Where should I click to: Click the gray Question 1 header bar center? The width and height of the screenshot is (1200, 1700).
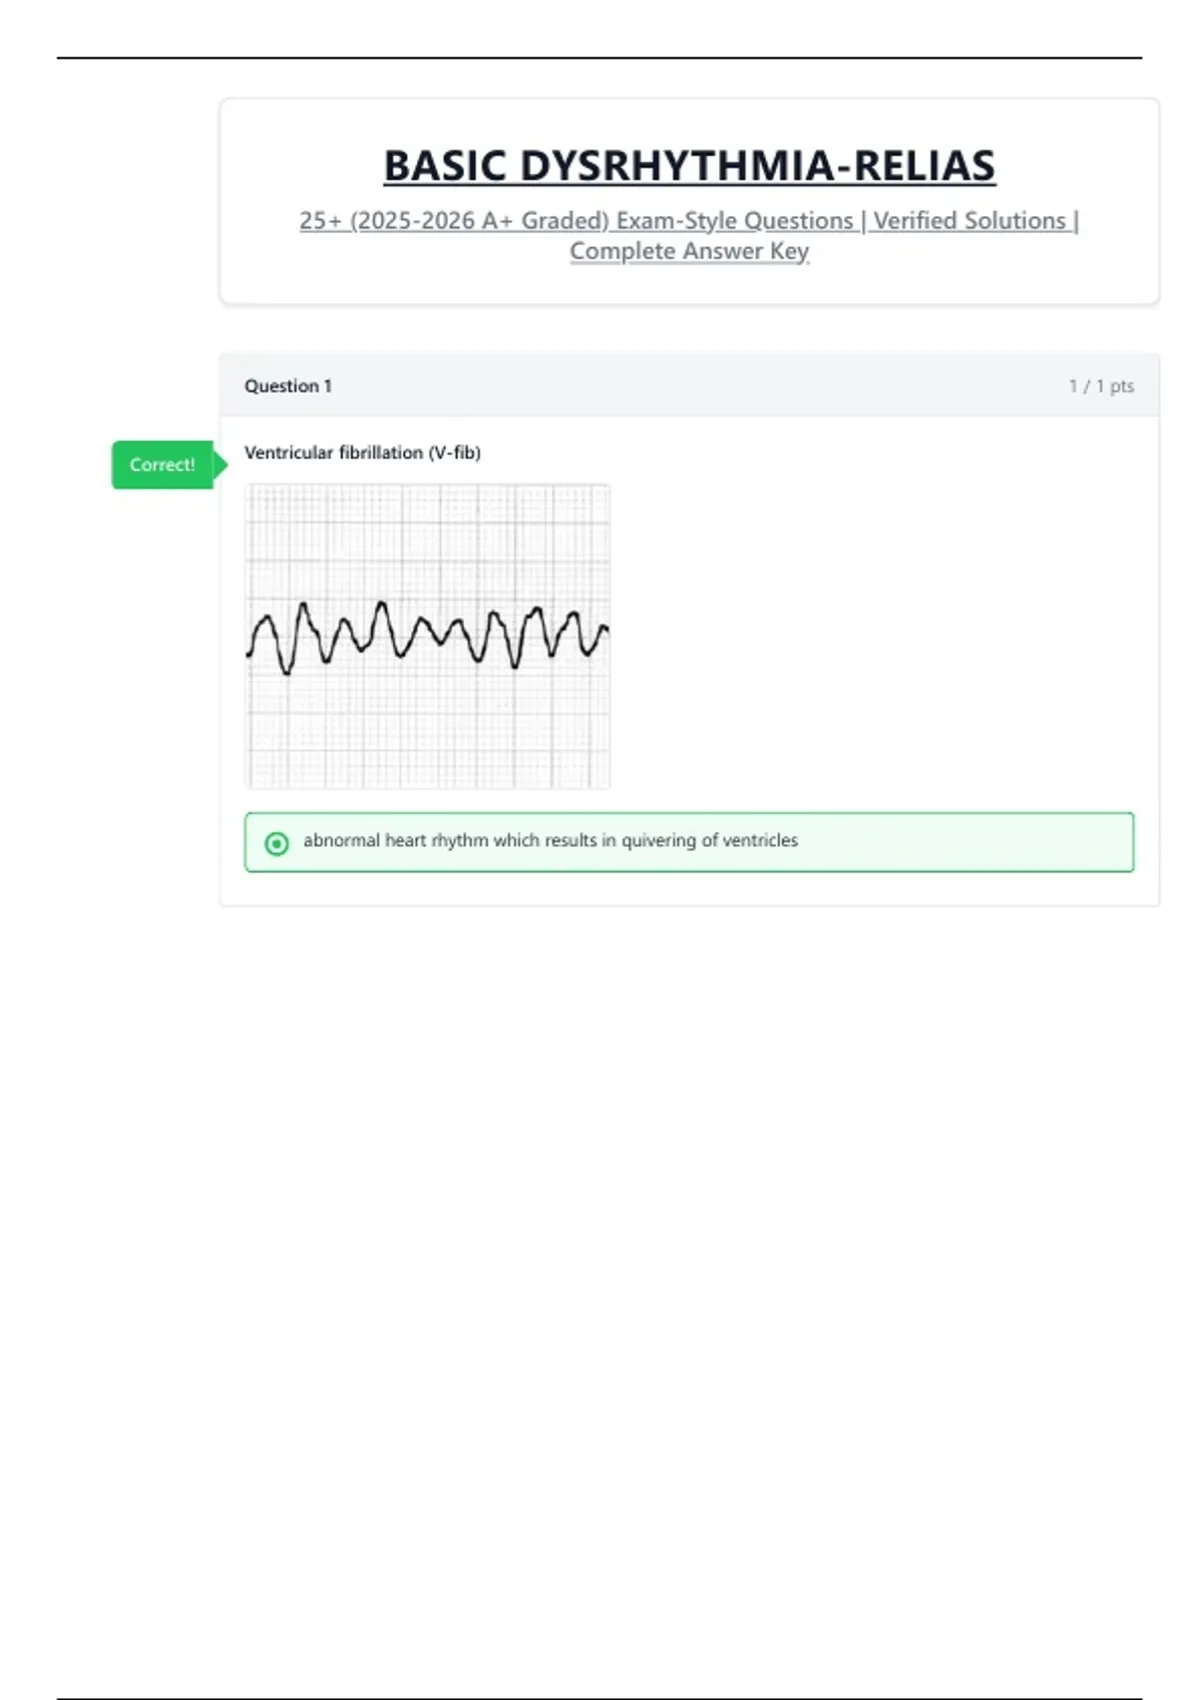689,386
